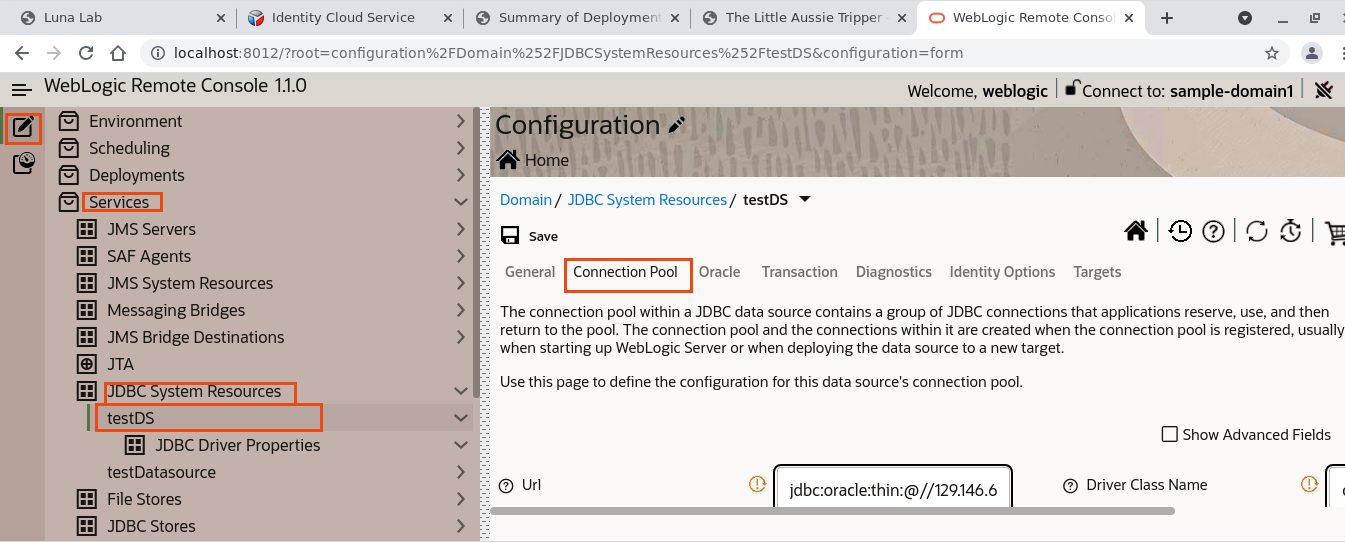1345x542 pixels.
Task: Expand the Environment node chevron
Action: pyautogui.click(x=461, y=121)
